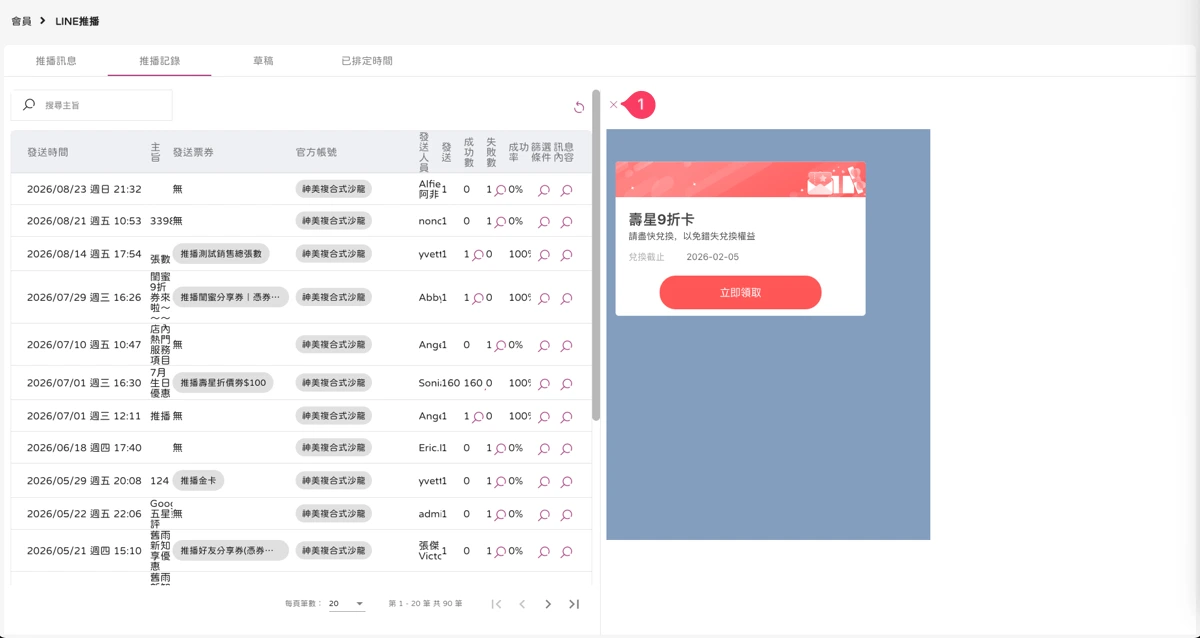Image resolution: width=1200 pixels, height=638 pixels.
Task: View failed recipients for the 2026/05/22 broadcast
Action: click(x=500, y=515)
